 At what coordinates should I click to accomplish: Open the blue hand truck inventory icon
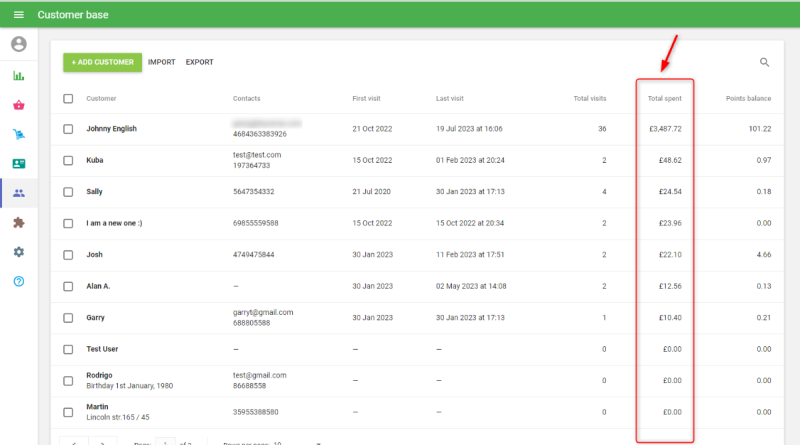(18, 134)
